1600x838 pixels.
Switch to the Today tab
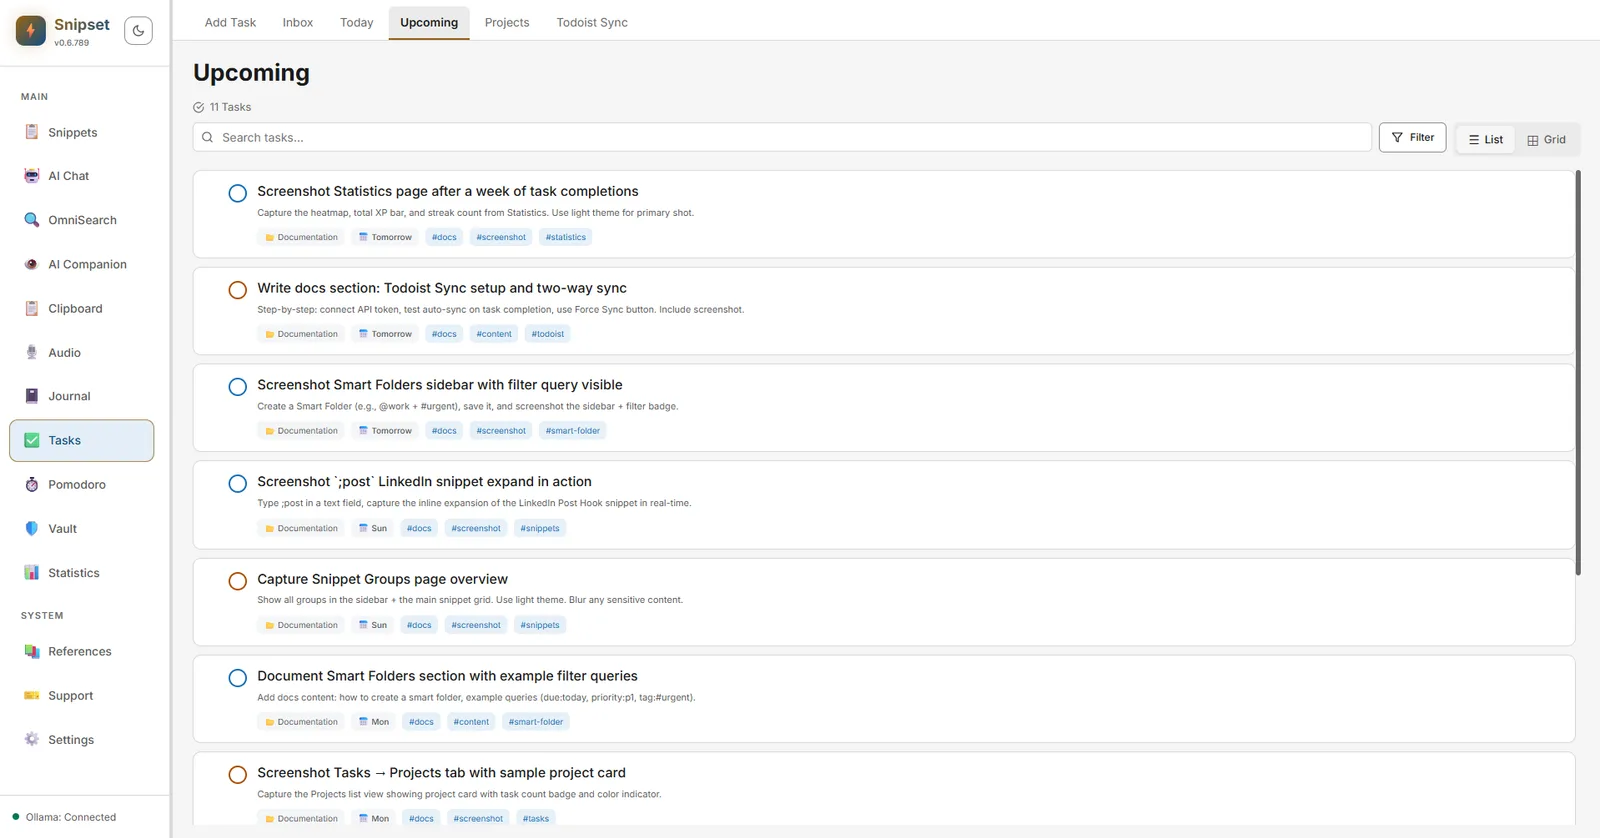[356, 22]
